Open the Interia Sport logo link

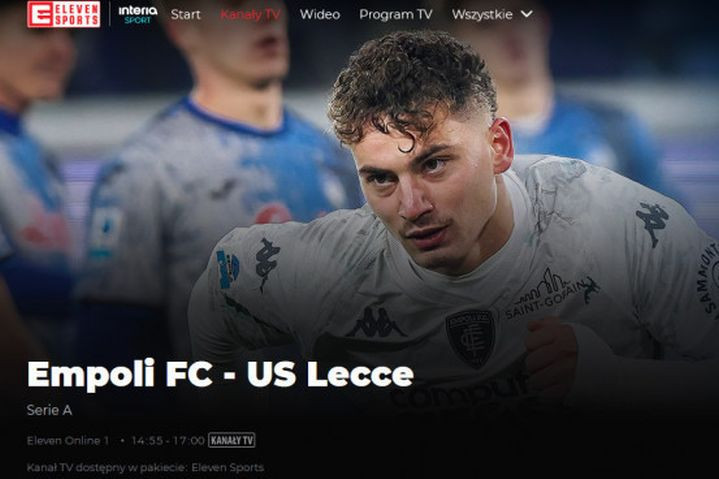[138, 15]
